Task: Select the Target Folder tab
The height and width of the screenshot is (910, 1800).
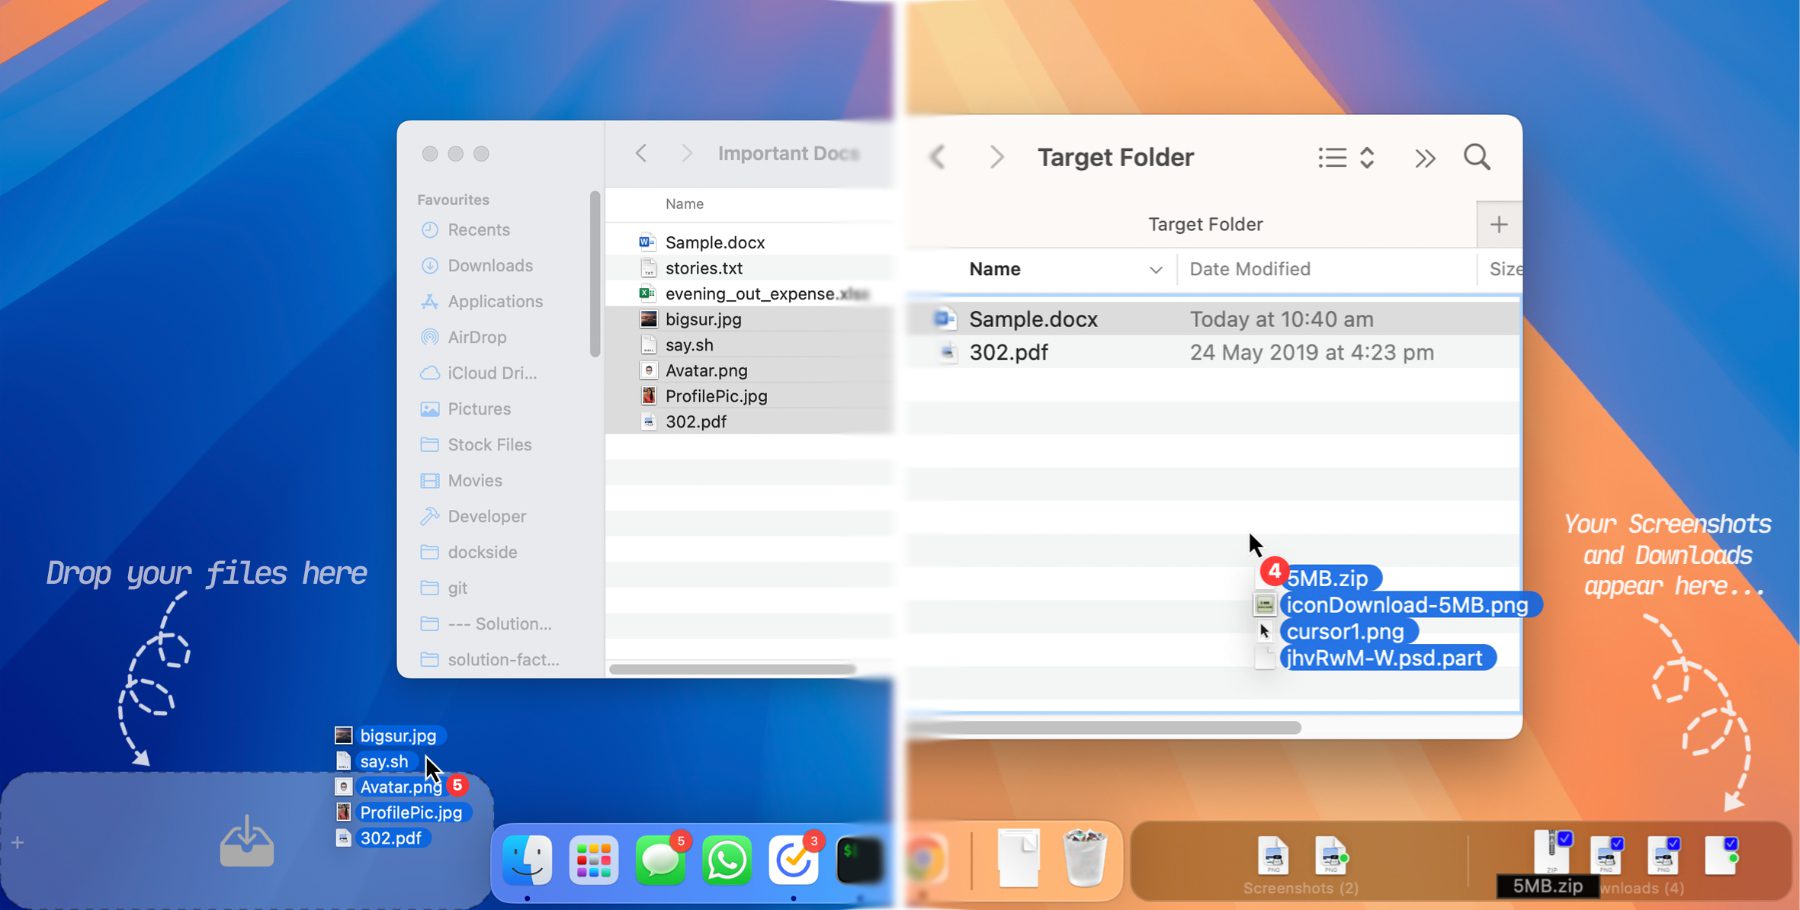Action: point(1204,225)
